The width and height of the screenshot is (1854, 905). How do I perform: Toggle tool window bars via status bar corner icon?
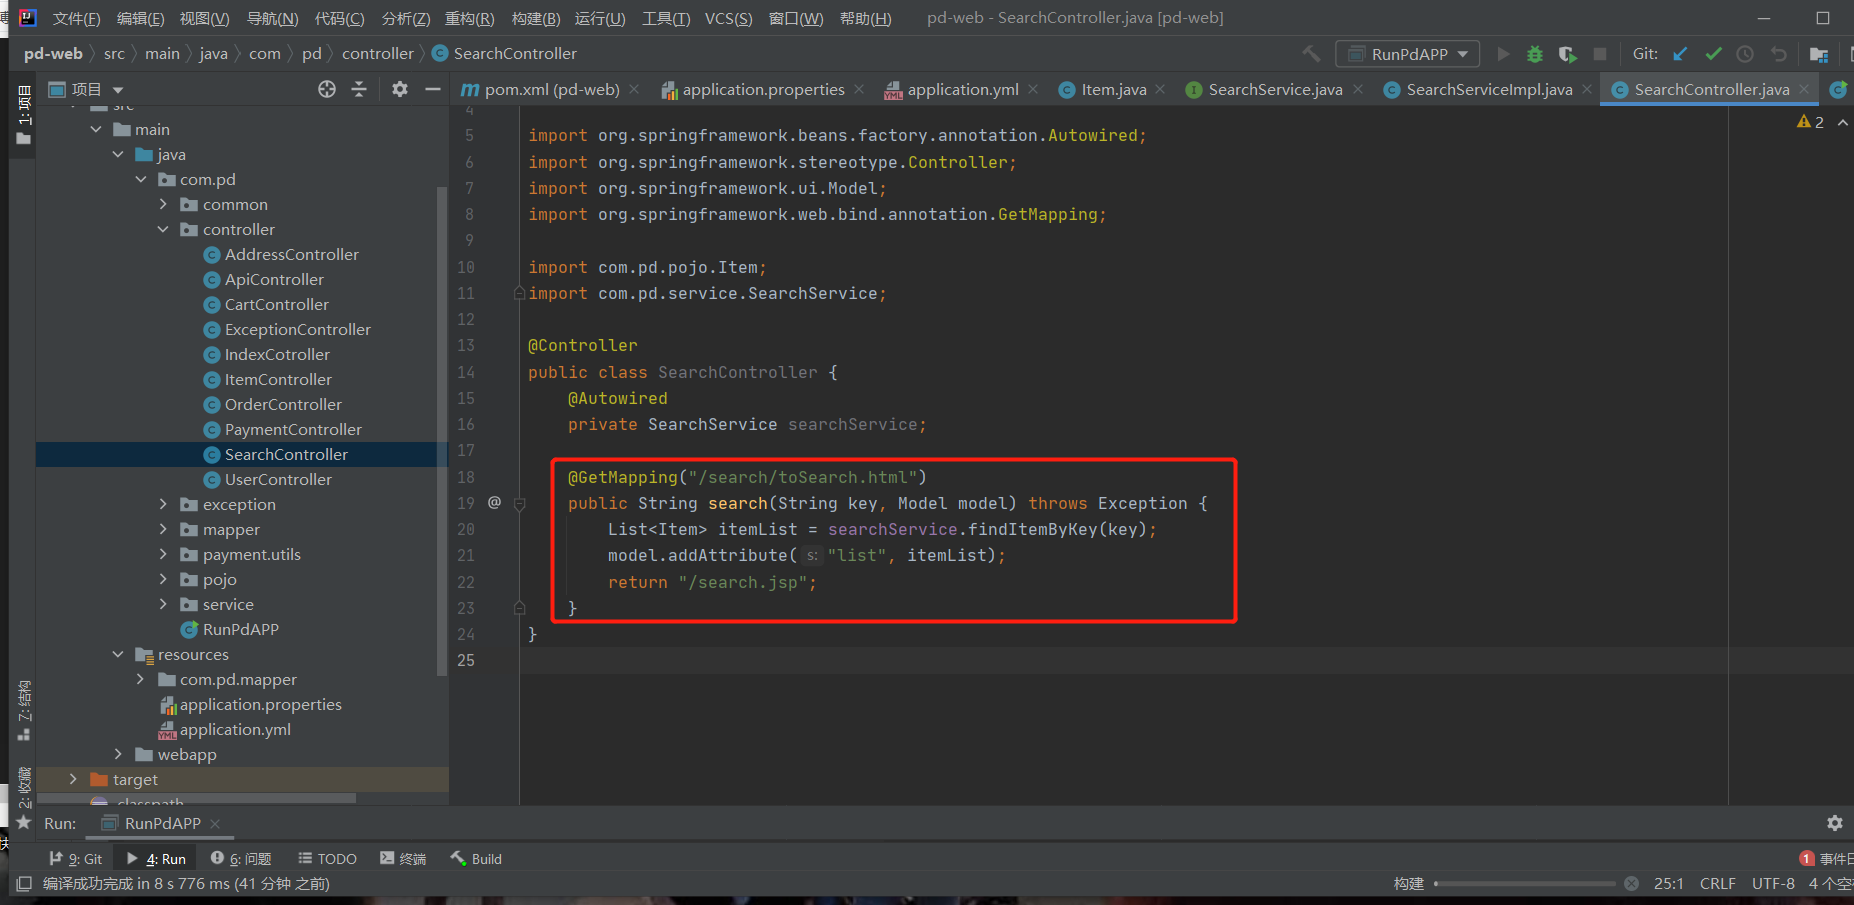(x=24, y=884)
